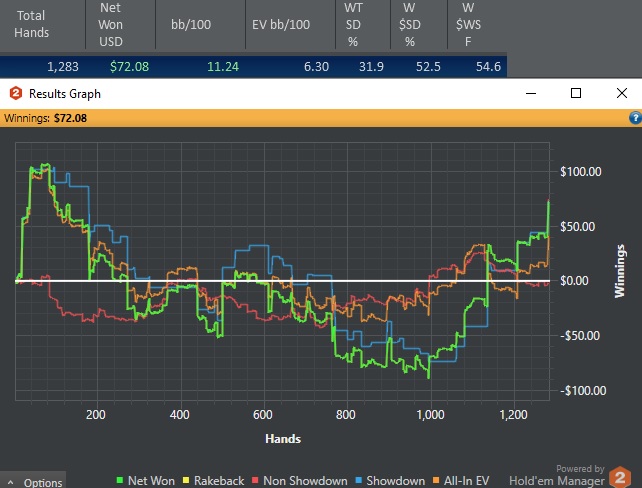Sort by bb/100 column header
The image size is (642, 488).
[x=201, y=25]
